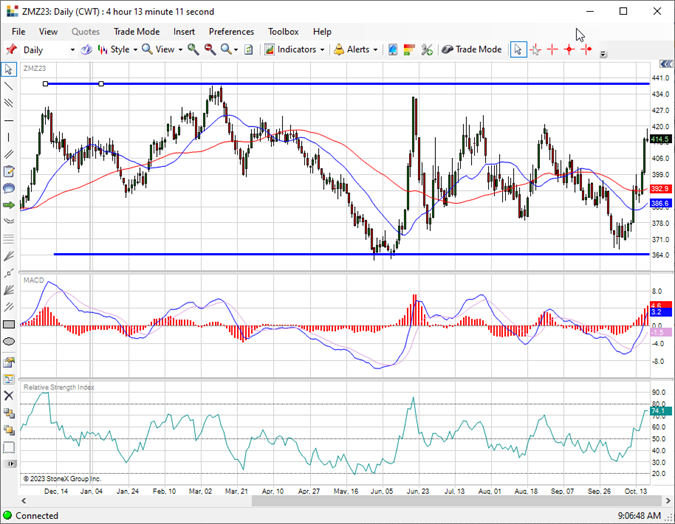Click the scrollbar left arrow

[x=24, y=501]
